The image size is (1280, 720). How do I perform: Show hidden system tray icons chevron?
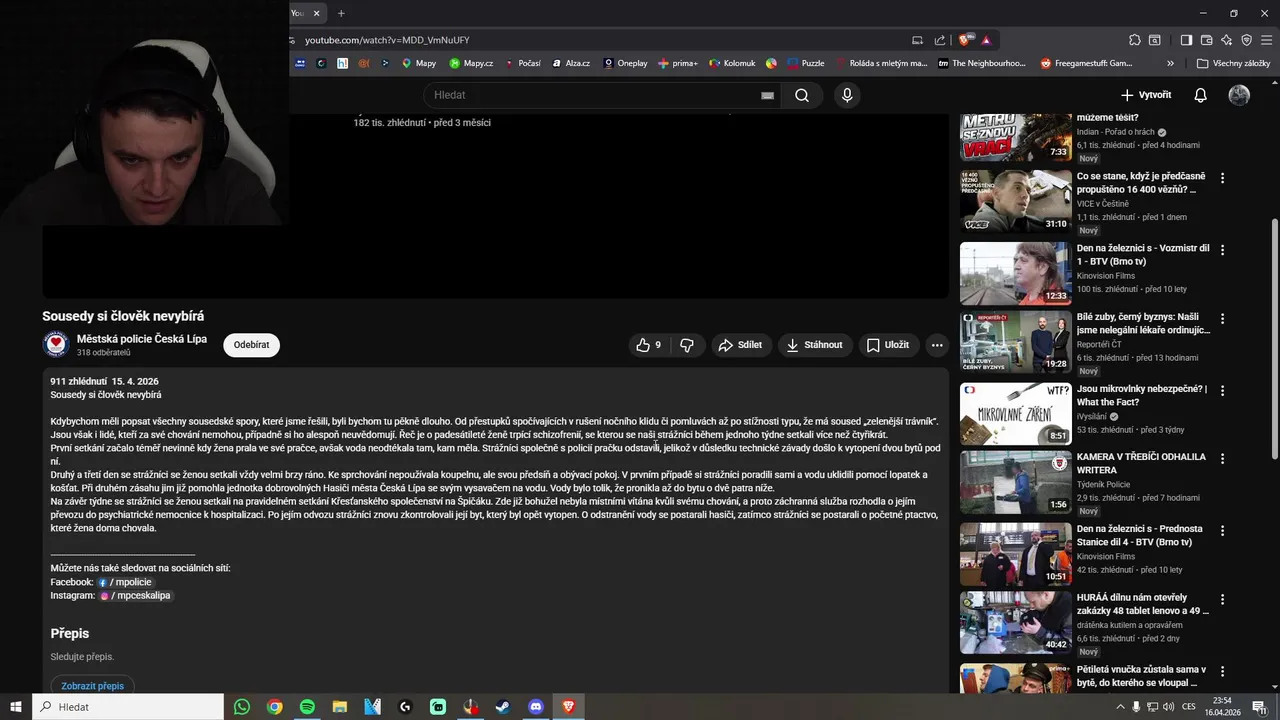point(1120,707)
